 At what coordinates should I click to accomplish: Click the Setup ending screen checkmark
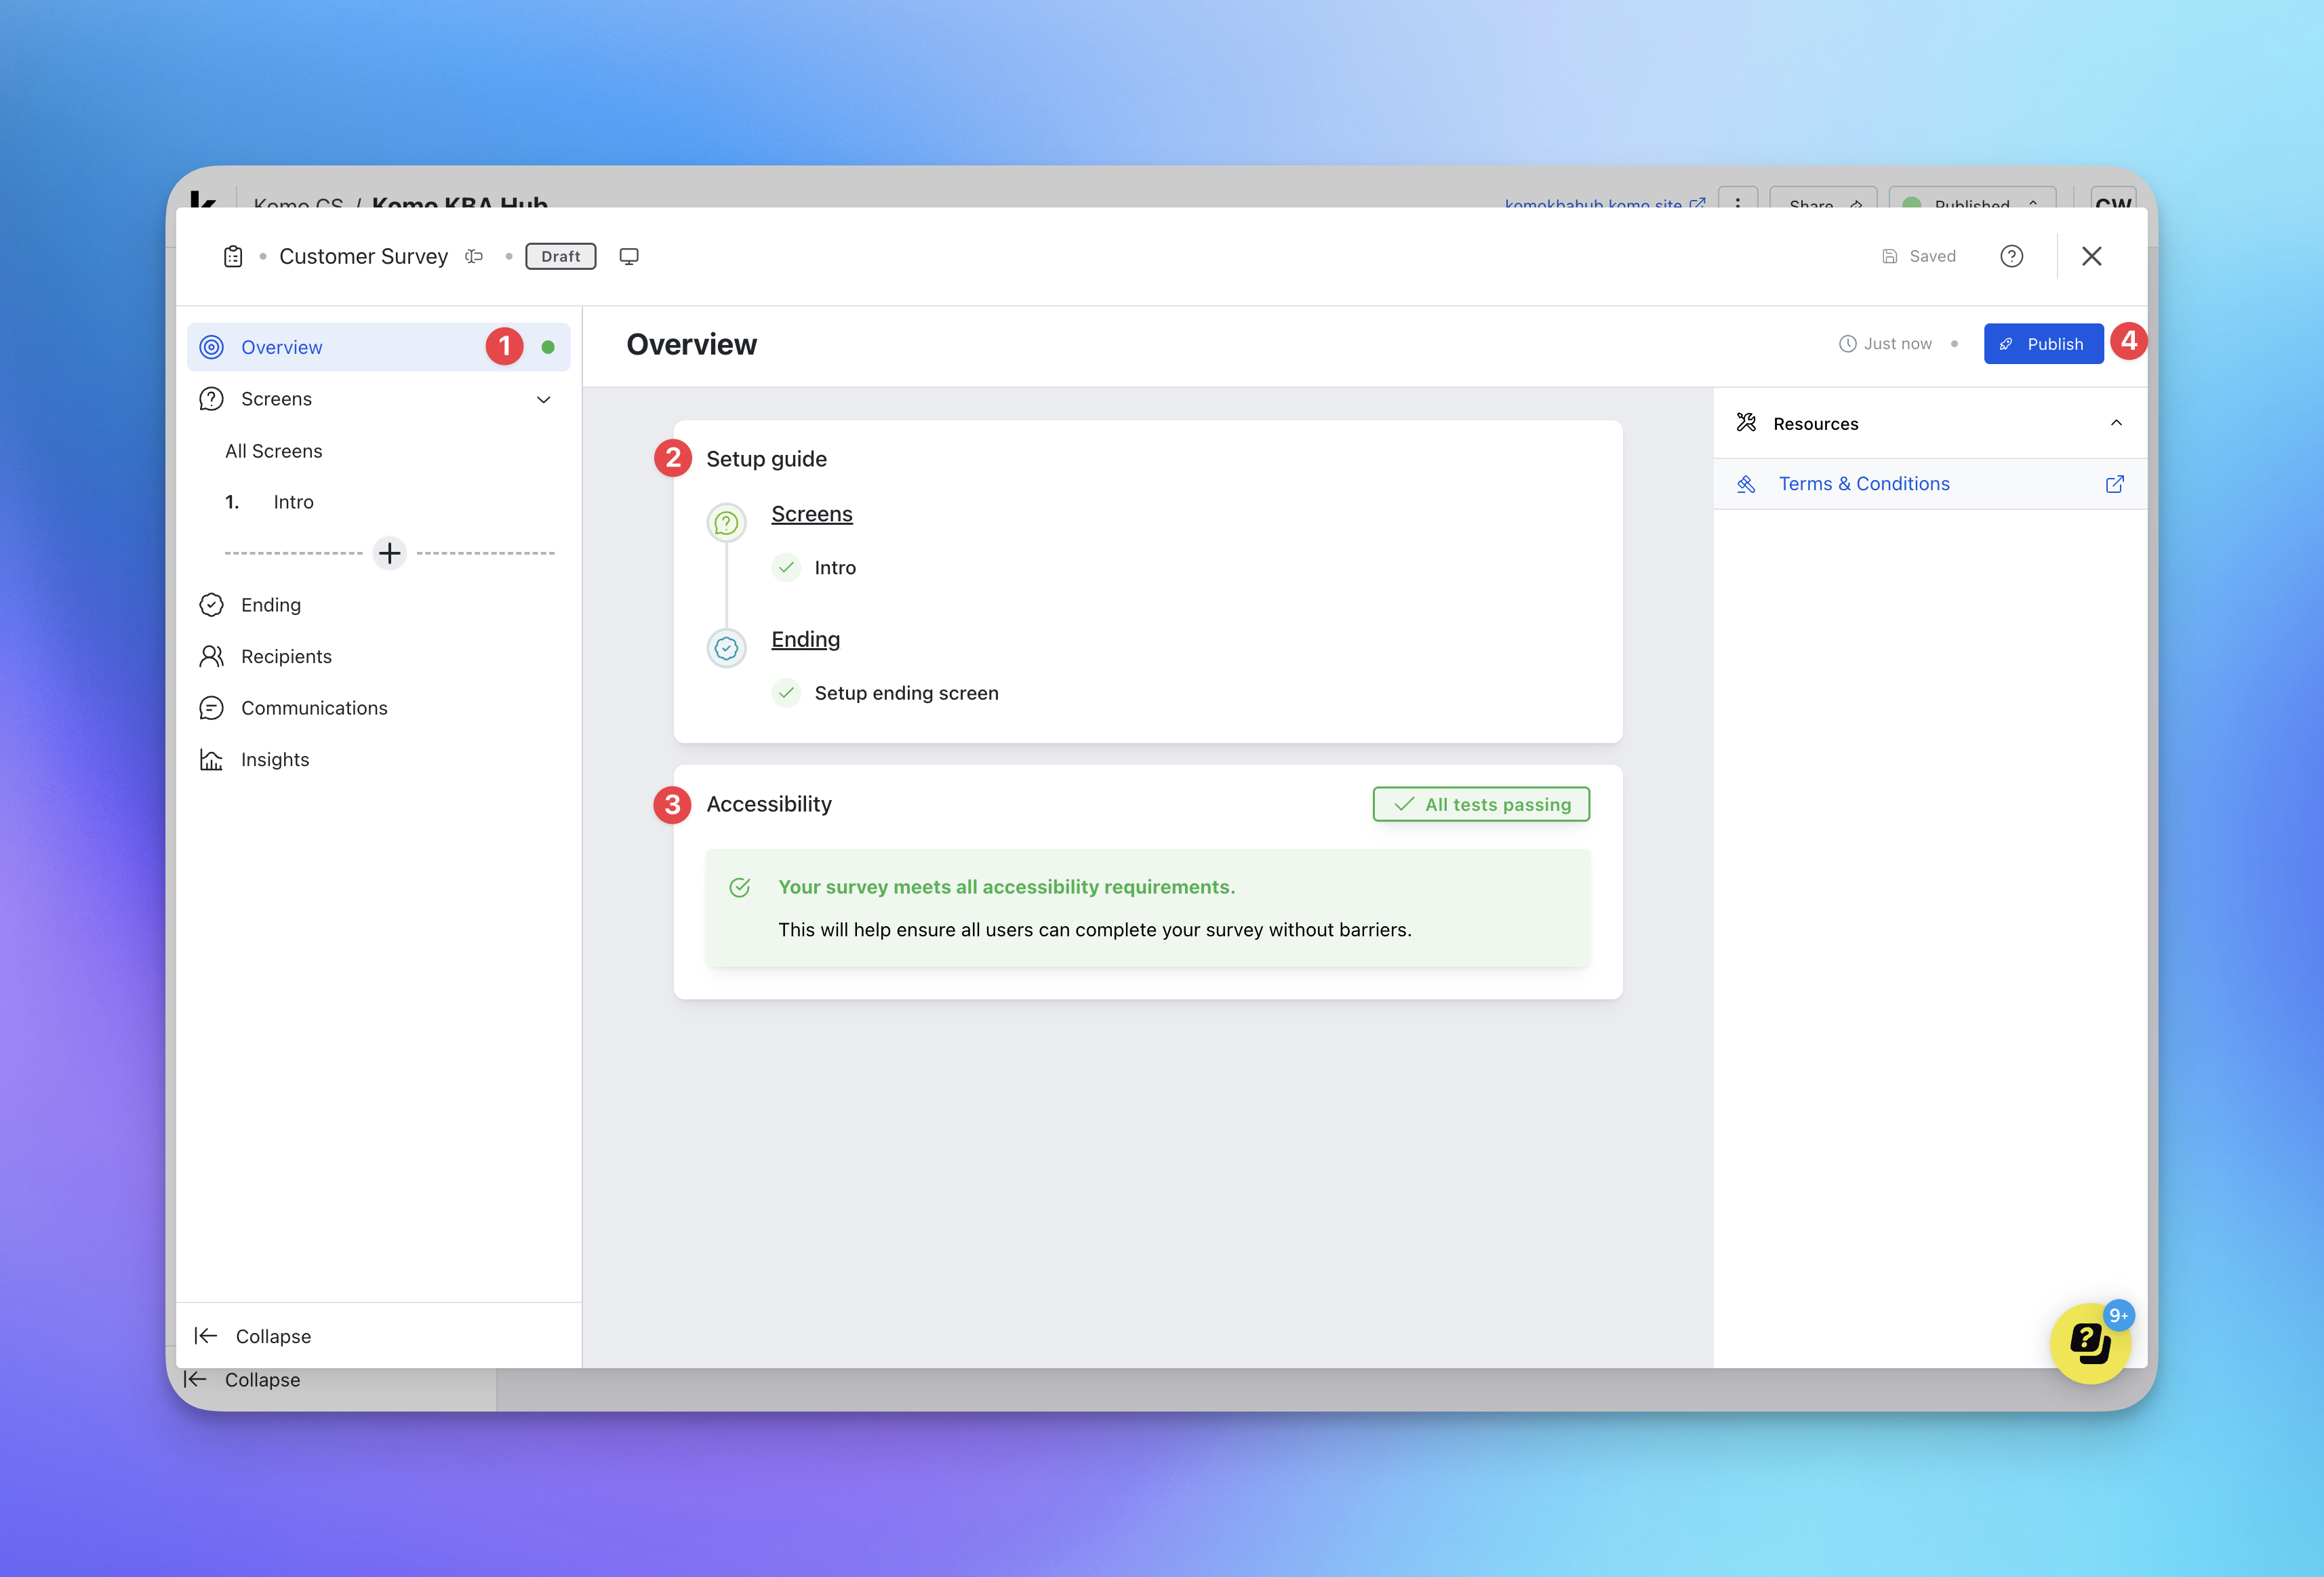787,693
